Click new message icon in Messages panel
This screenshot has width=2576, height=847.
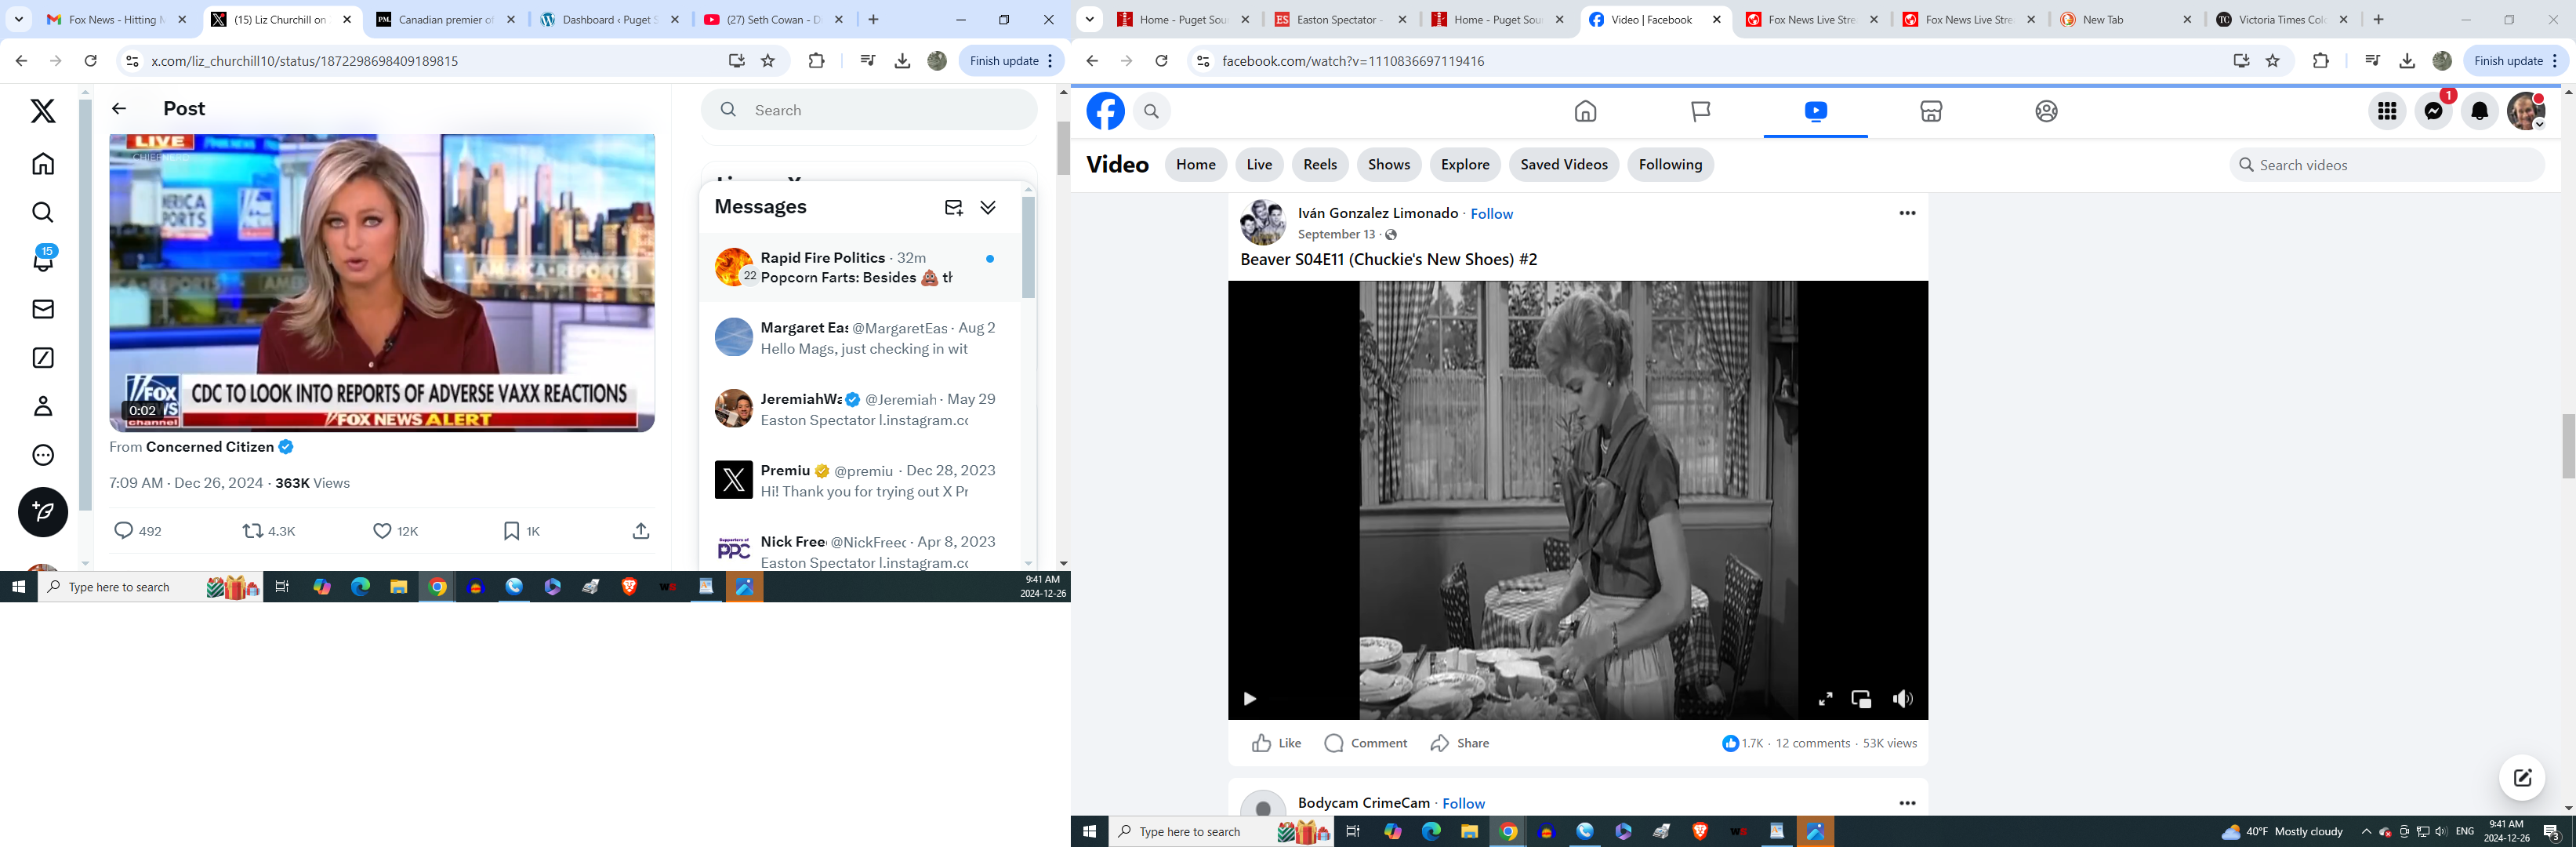(953, 207)
